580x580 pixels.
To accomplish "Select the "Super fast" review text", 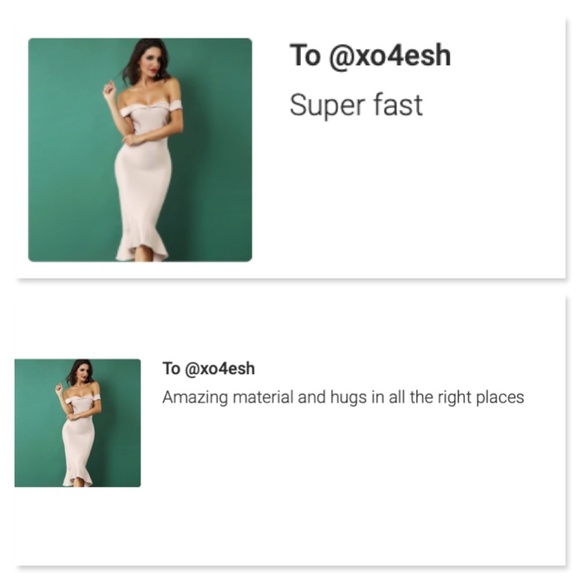I will coord(356,105).
